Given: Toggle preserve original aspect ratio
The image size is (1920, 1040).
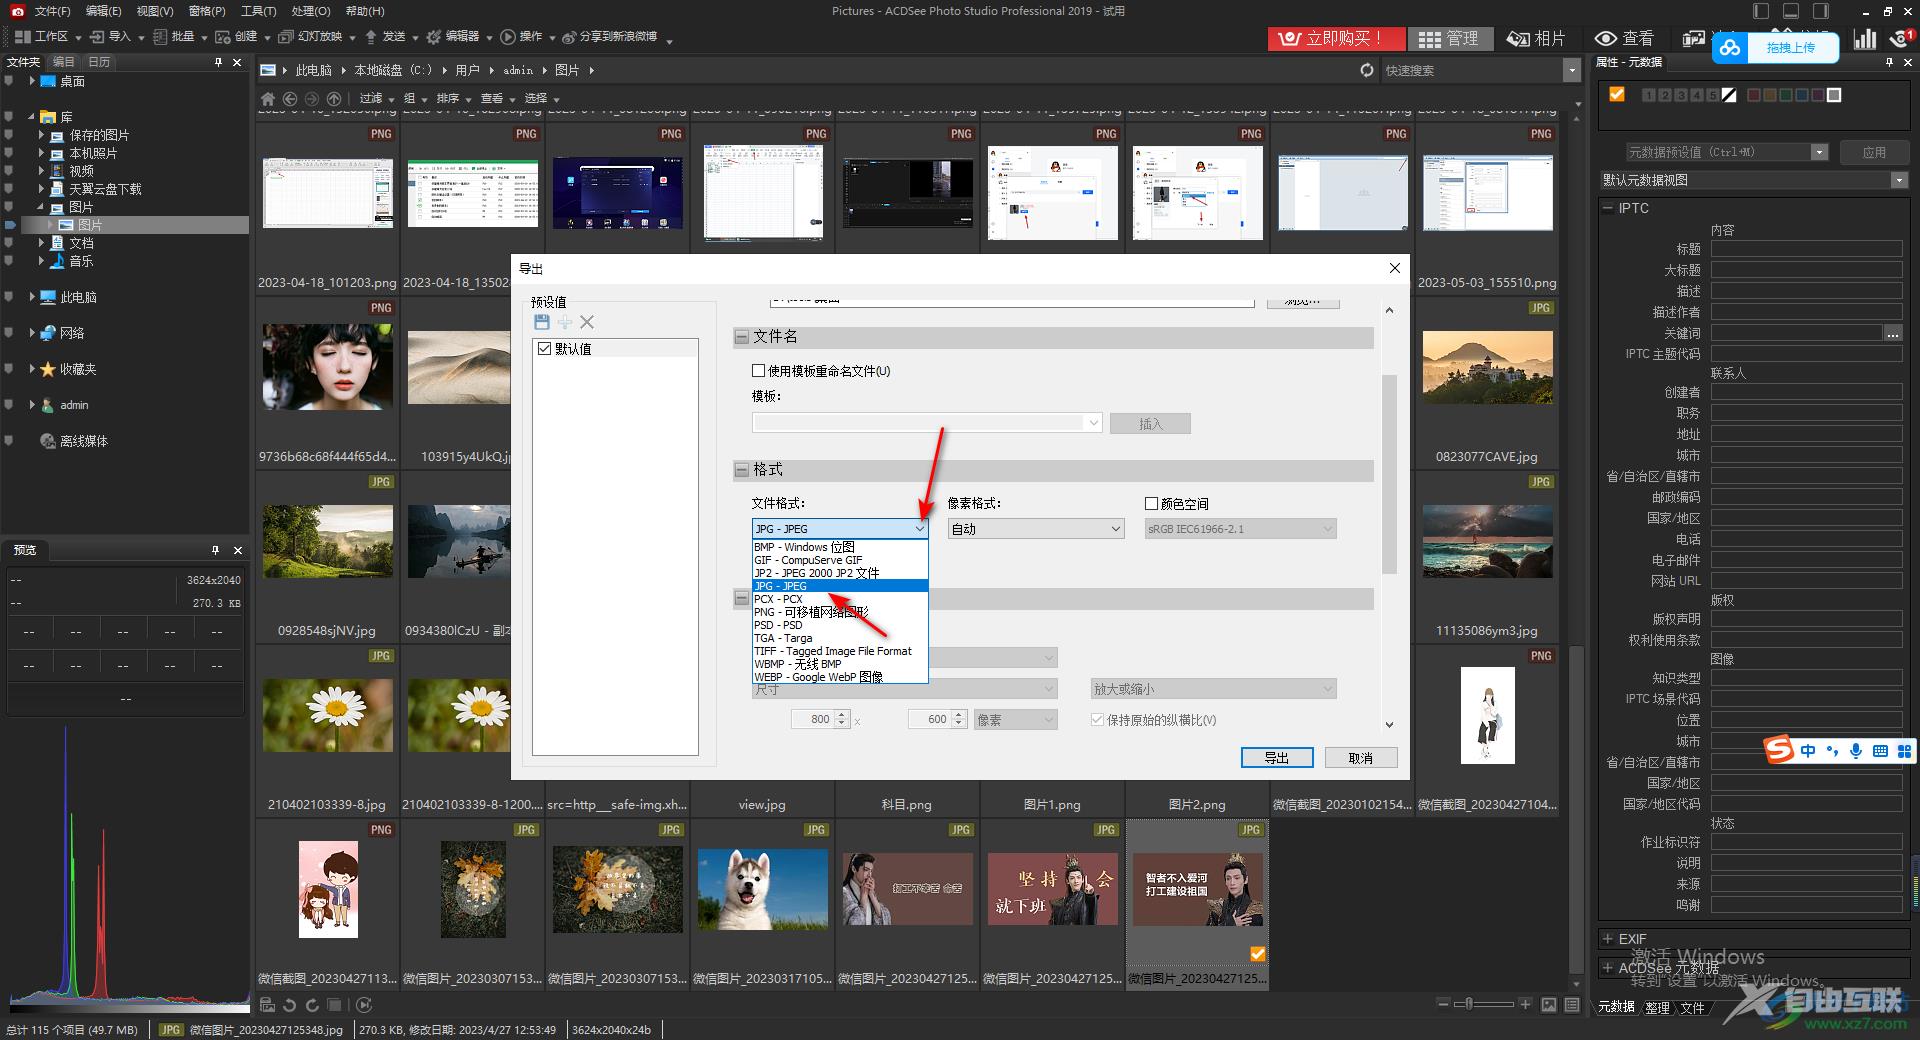Looking at the screenshot, I should click(x=1097, y=720).
